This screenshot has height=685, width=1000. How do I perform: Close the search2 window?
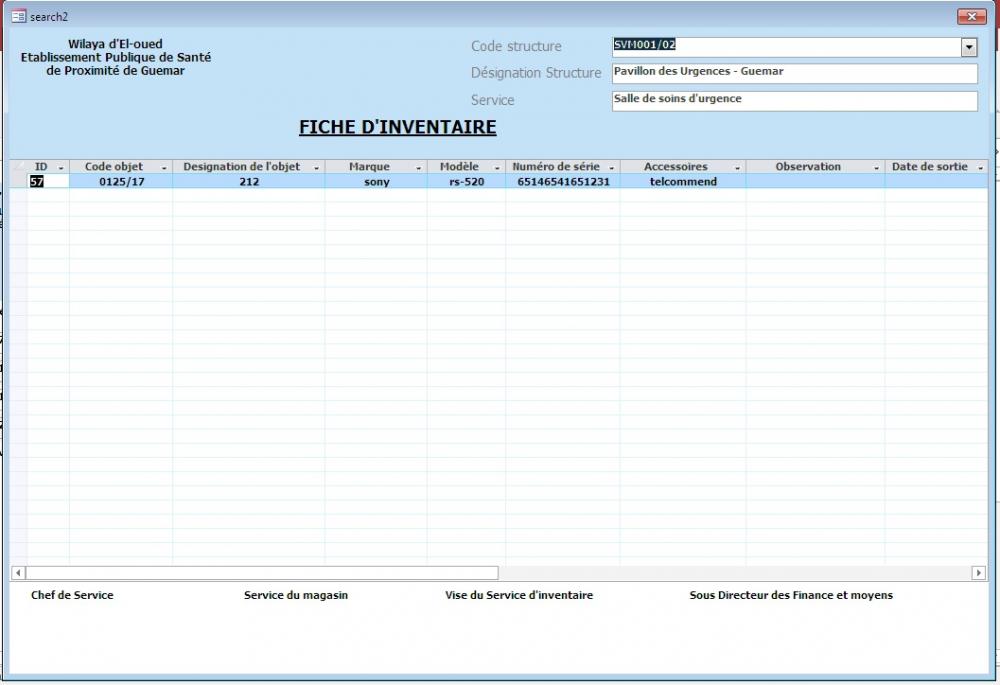point(972,17)
